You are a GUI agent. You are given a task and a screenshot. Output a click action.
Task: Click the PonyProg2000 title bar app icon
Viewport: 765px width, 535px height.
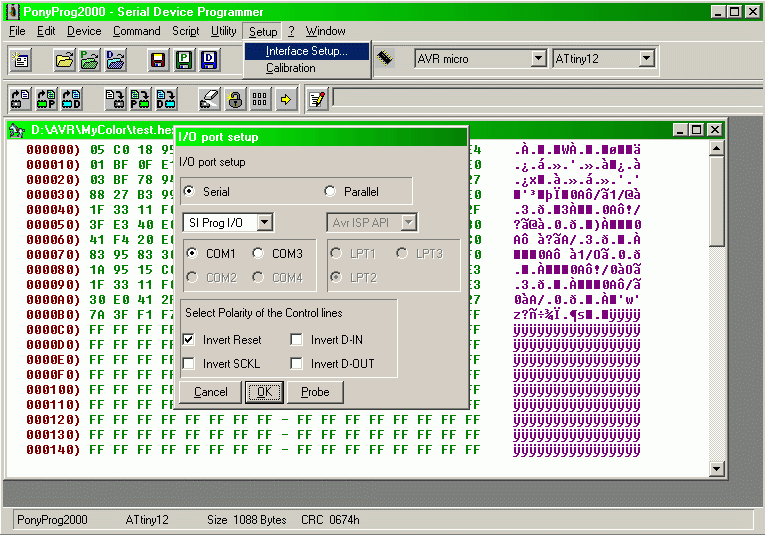click(x=12, y=12)
